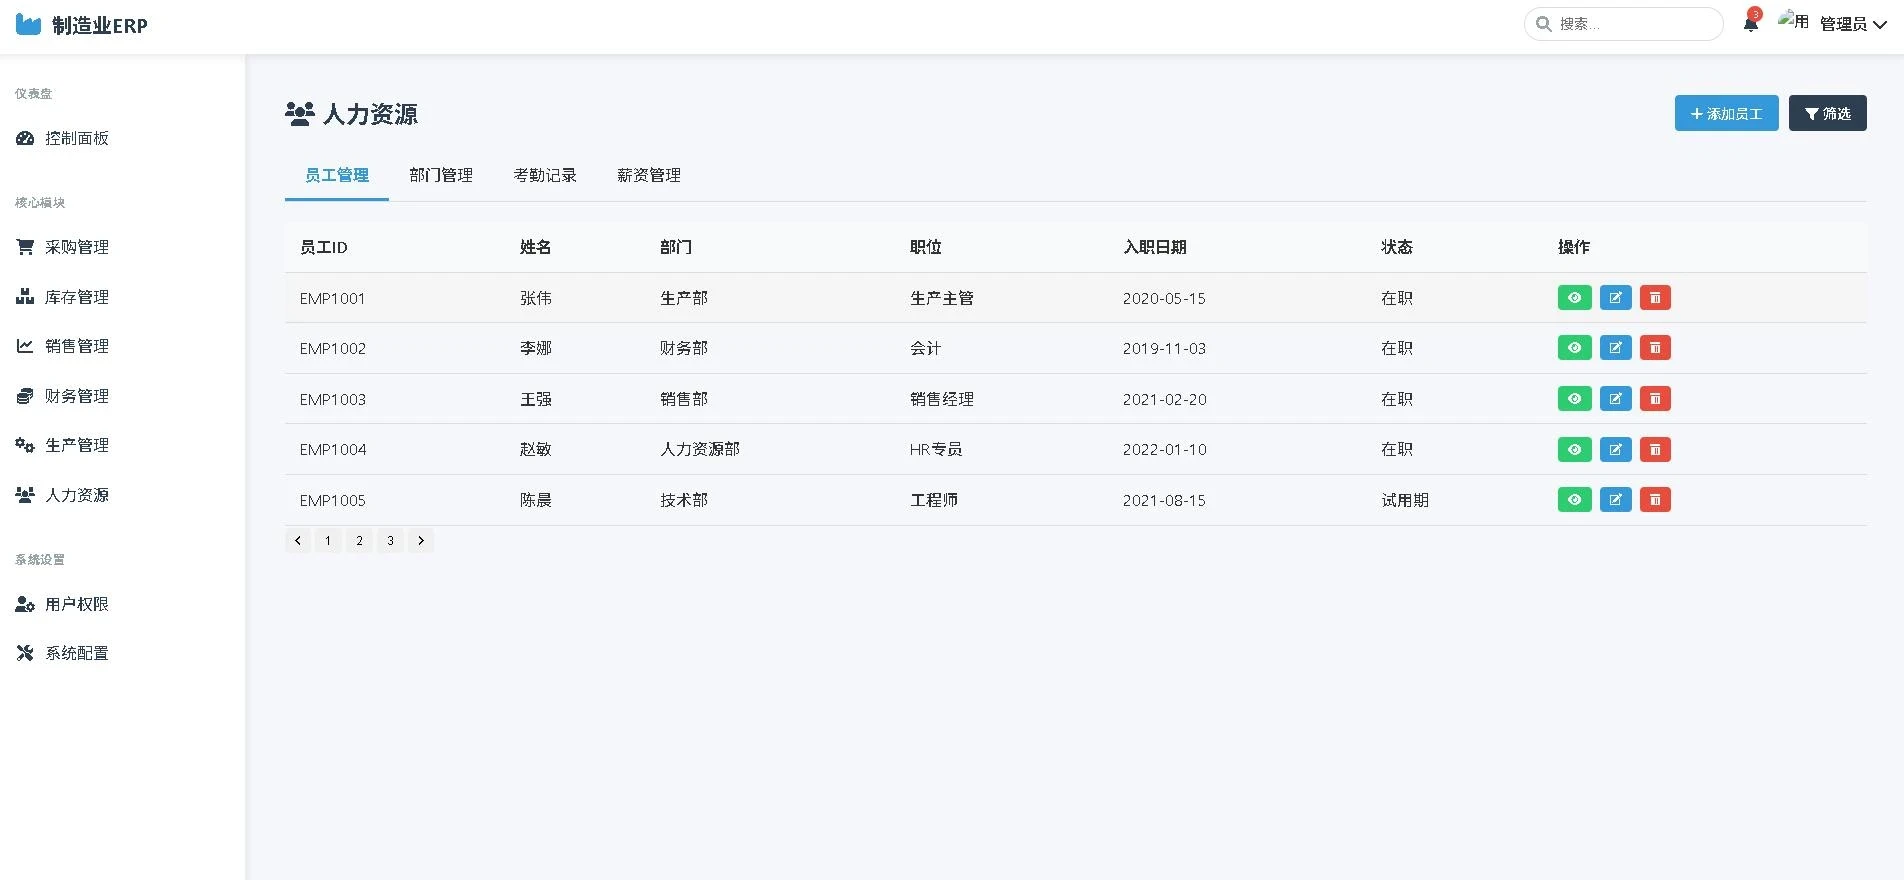Open the 薪资管理 tab

649,175
